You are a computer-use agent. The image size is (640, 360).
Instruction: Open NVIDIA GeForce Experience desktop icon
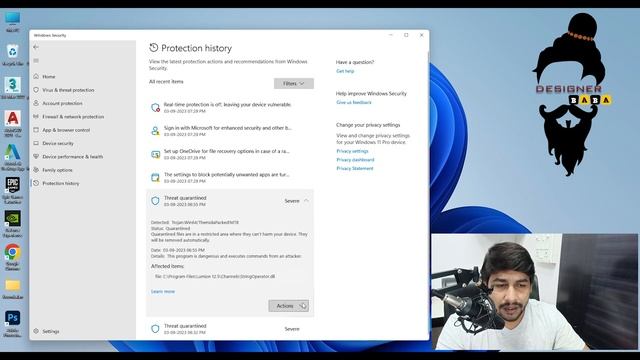(x=13, y=224)
